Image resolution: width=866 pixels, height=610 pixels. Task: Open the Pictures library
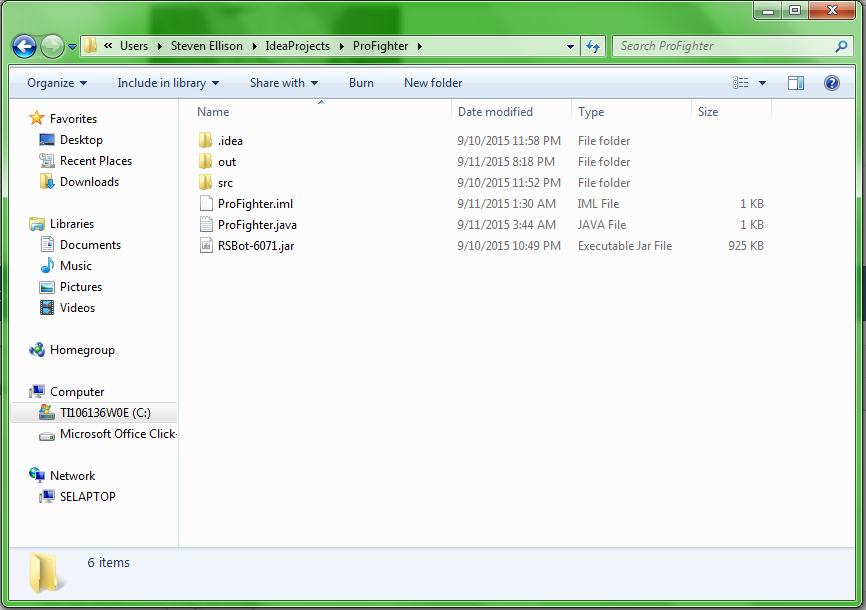[x=81, y=287]
